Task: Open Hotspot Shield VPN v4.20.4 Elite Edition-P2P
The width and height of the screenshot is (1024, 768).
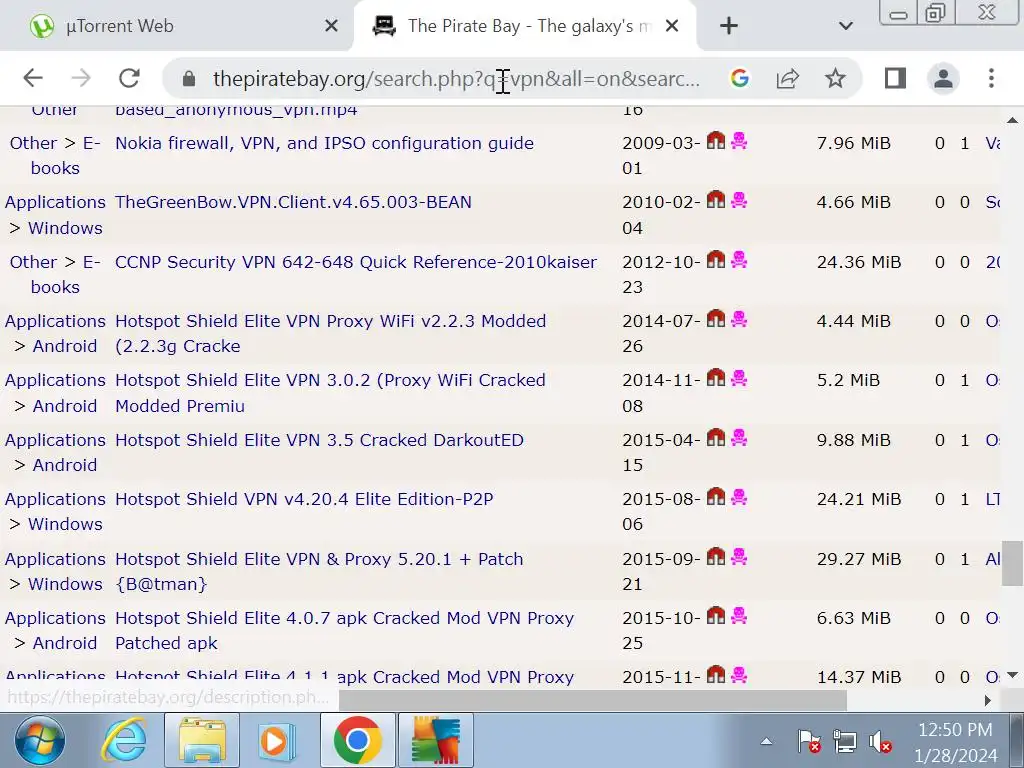Action: pos(304,500)
